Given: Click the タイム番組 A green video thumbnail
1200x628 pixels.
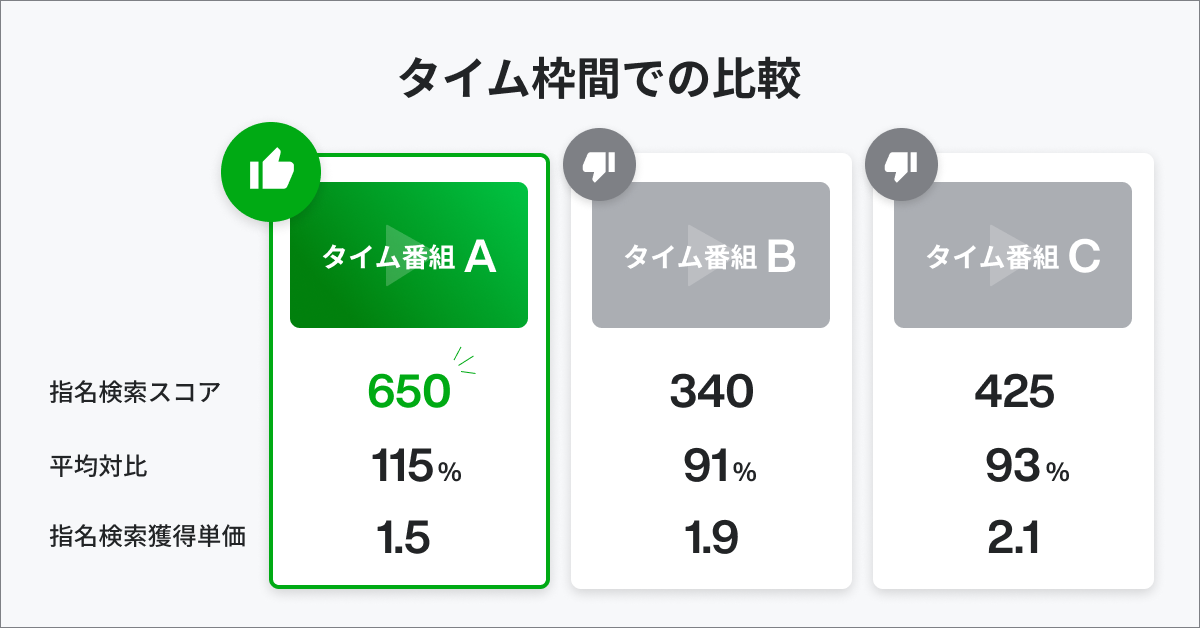Looking at the screenshot, I should 409,255.
